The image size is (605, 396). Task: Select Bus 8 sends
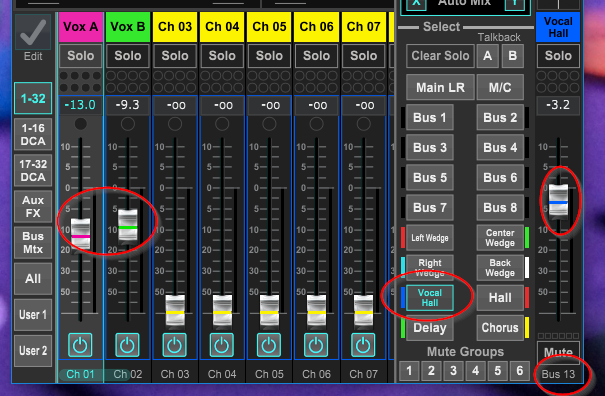point(500,207)
